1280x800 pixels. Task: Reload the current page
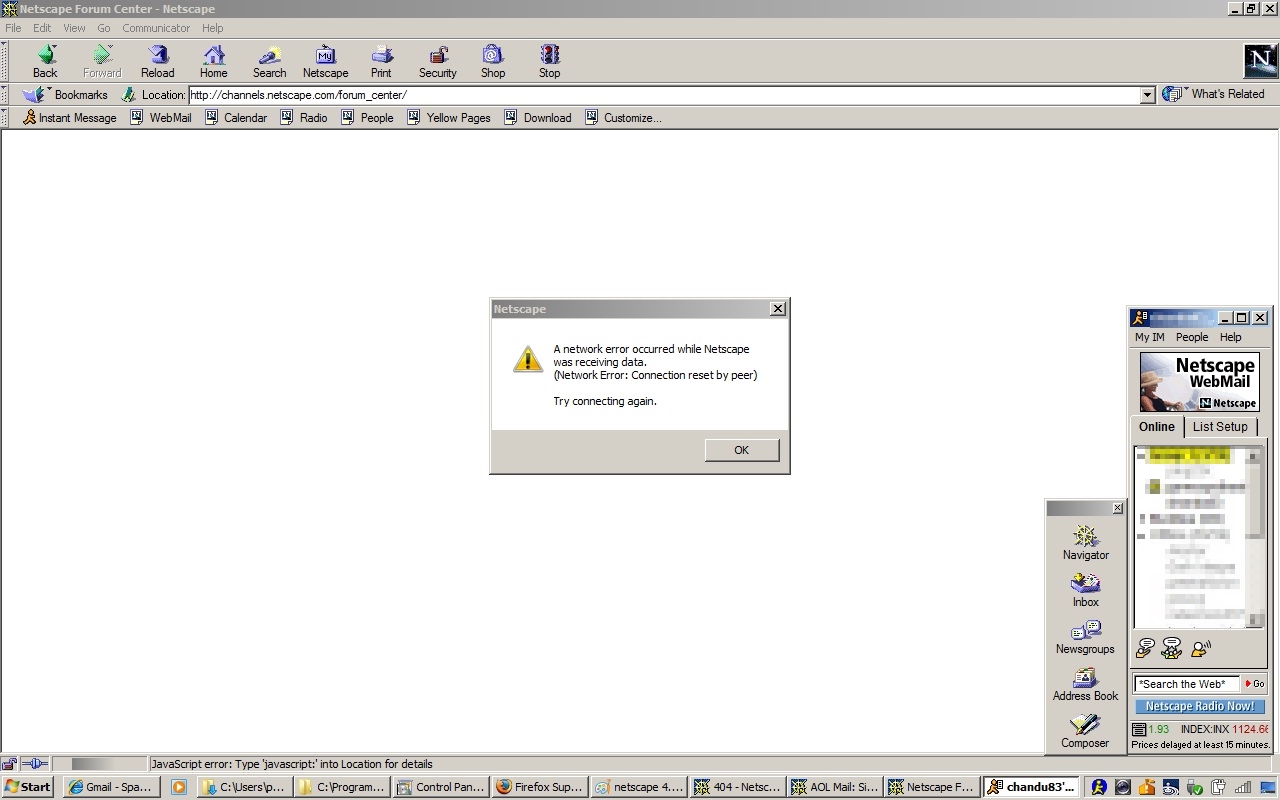point(157,61)
